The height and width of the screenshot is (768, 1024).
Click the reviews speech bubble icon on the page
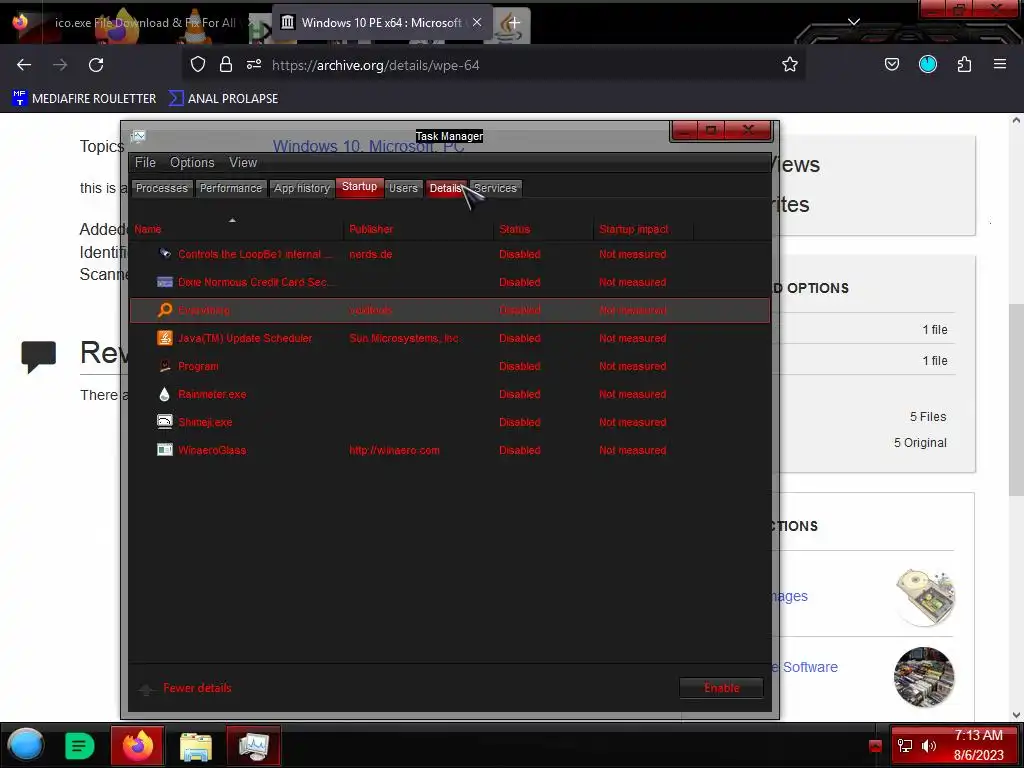[x=39, y=357]
